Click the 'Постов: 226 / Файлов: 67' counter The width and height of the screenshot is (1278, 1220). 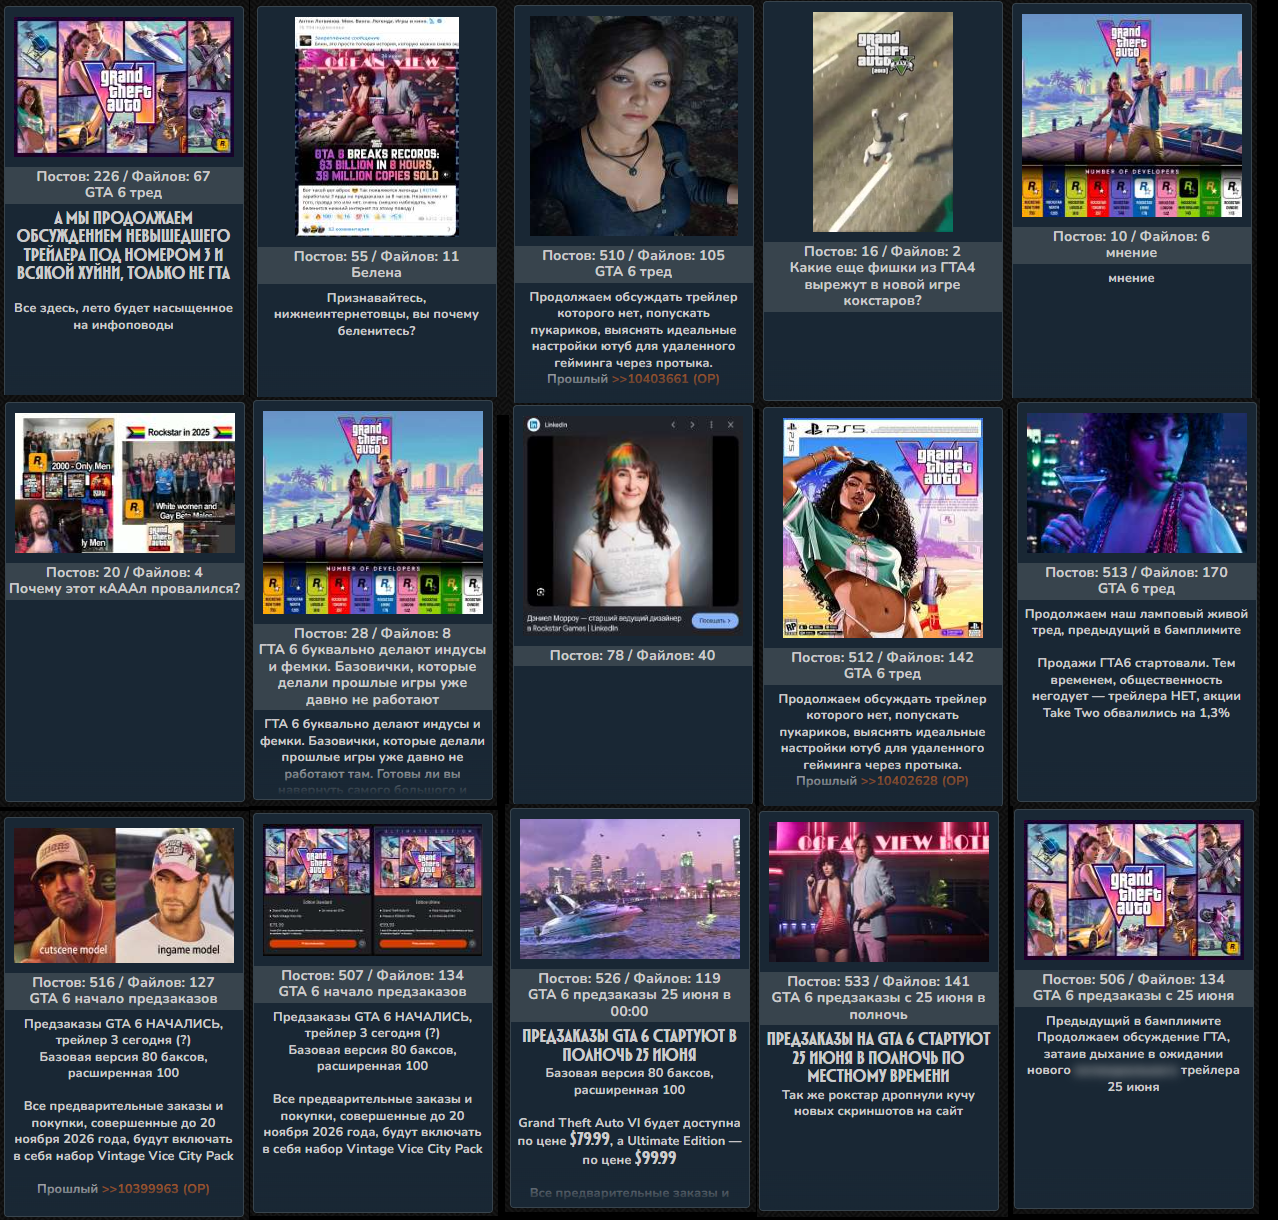pyautogui.click(x=124, y=176)
